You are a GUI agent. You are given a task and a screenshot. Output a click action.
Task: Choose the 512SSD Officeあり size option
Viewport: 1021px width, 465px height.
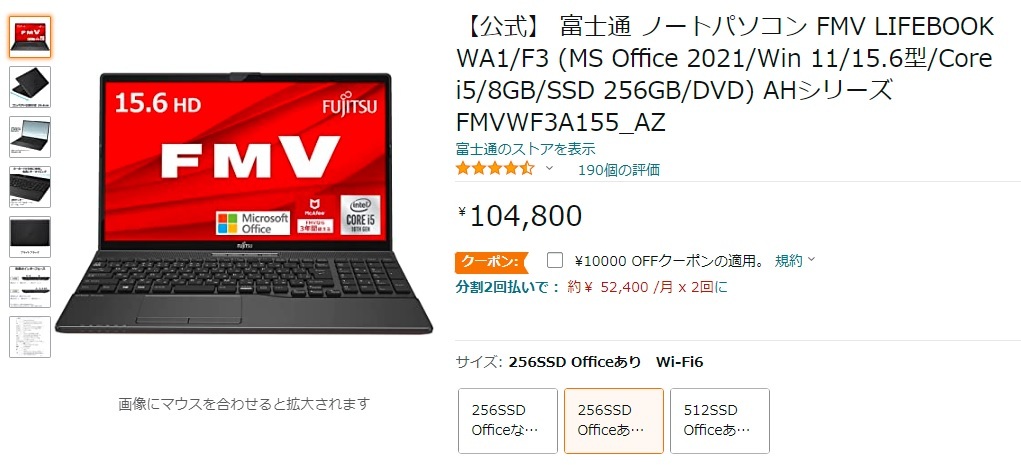coord(720,421)
